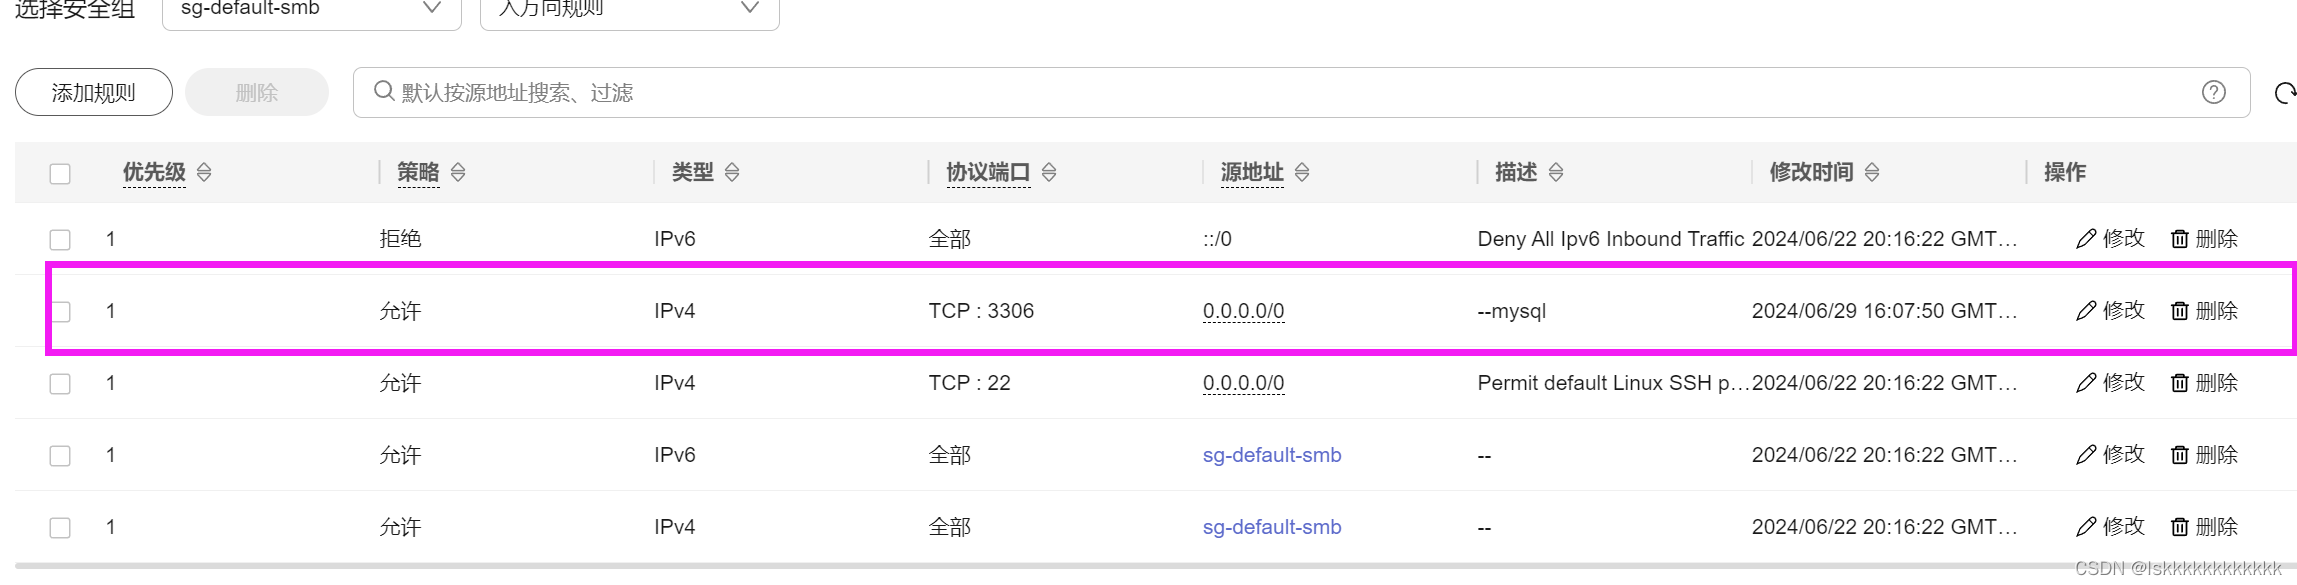
Task: Click the TCP : 22 cell
Action: (969, 383)
